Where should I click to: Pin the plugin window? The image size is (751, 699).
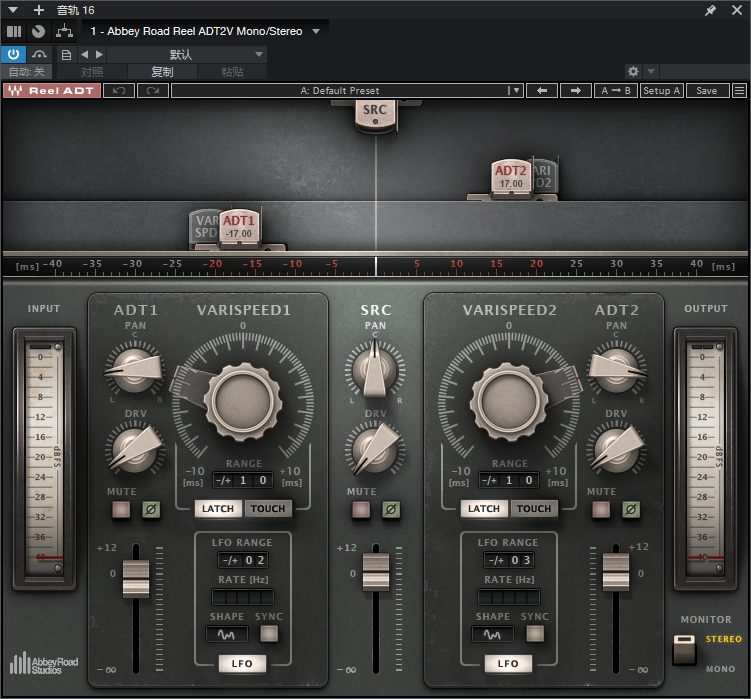[x=710, y=10]
